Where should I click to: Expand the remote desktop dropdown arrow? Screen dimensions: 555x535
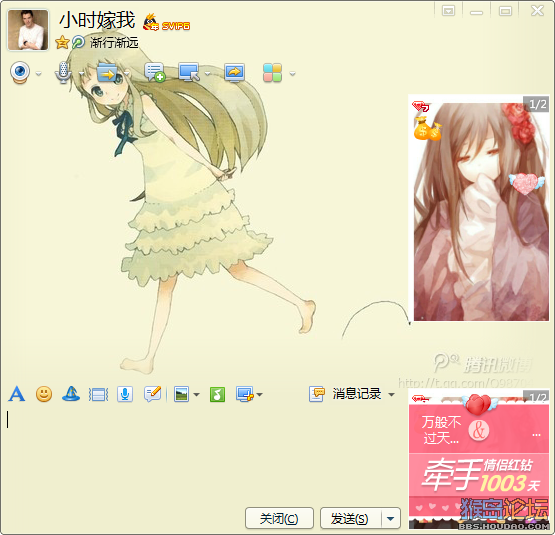[x=207, y=74]
